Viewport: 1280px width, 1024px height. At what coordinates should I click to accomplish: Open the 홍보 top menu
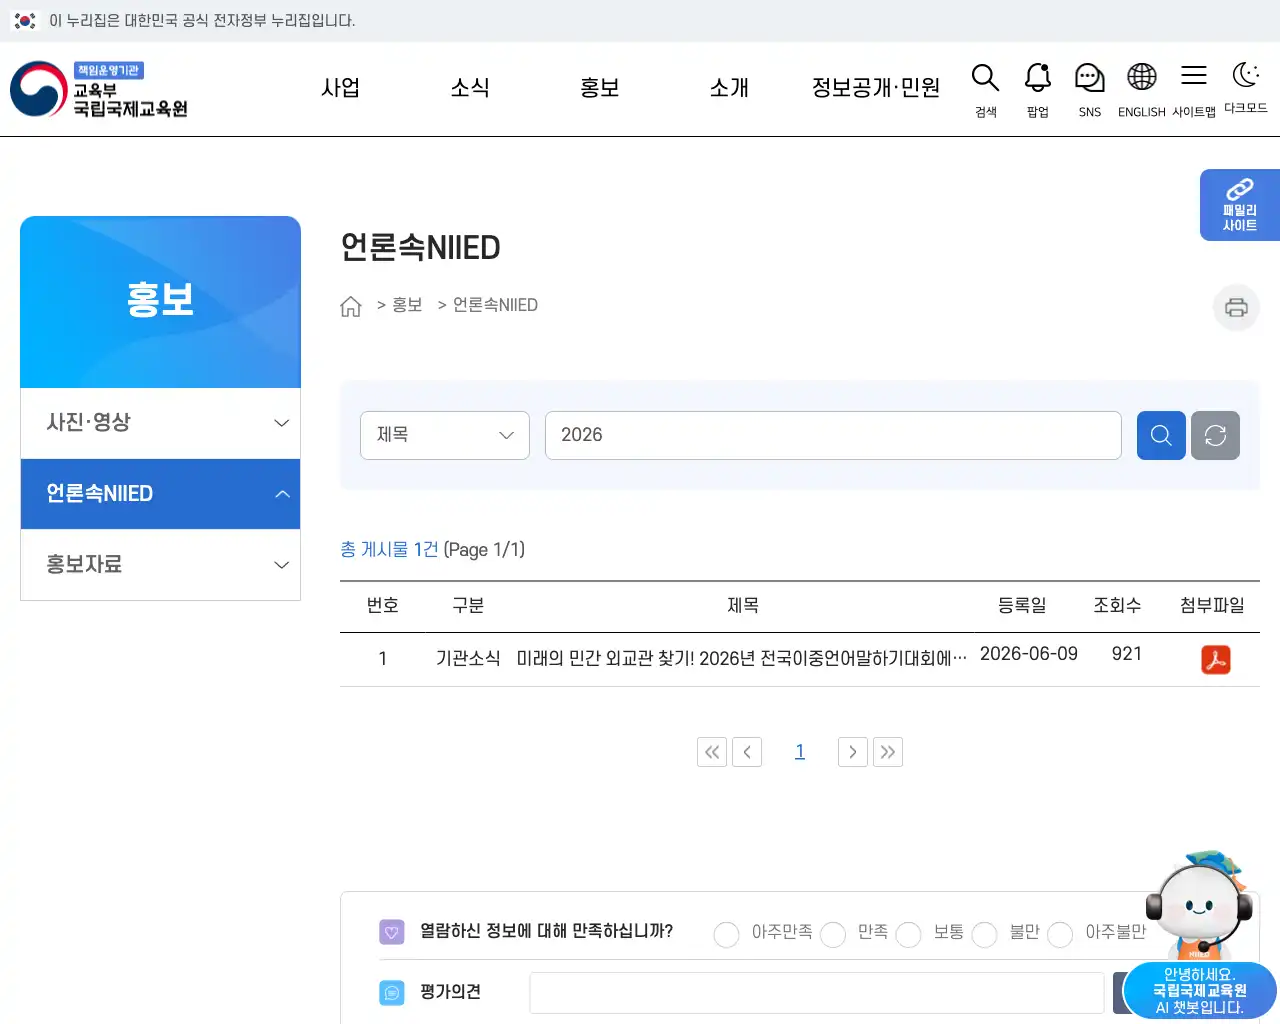600,88
